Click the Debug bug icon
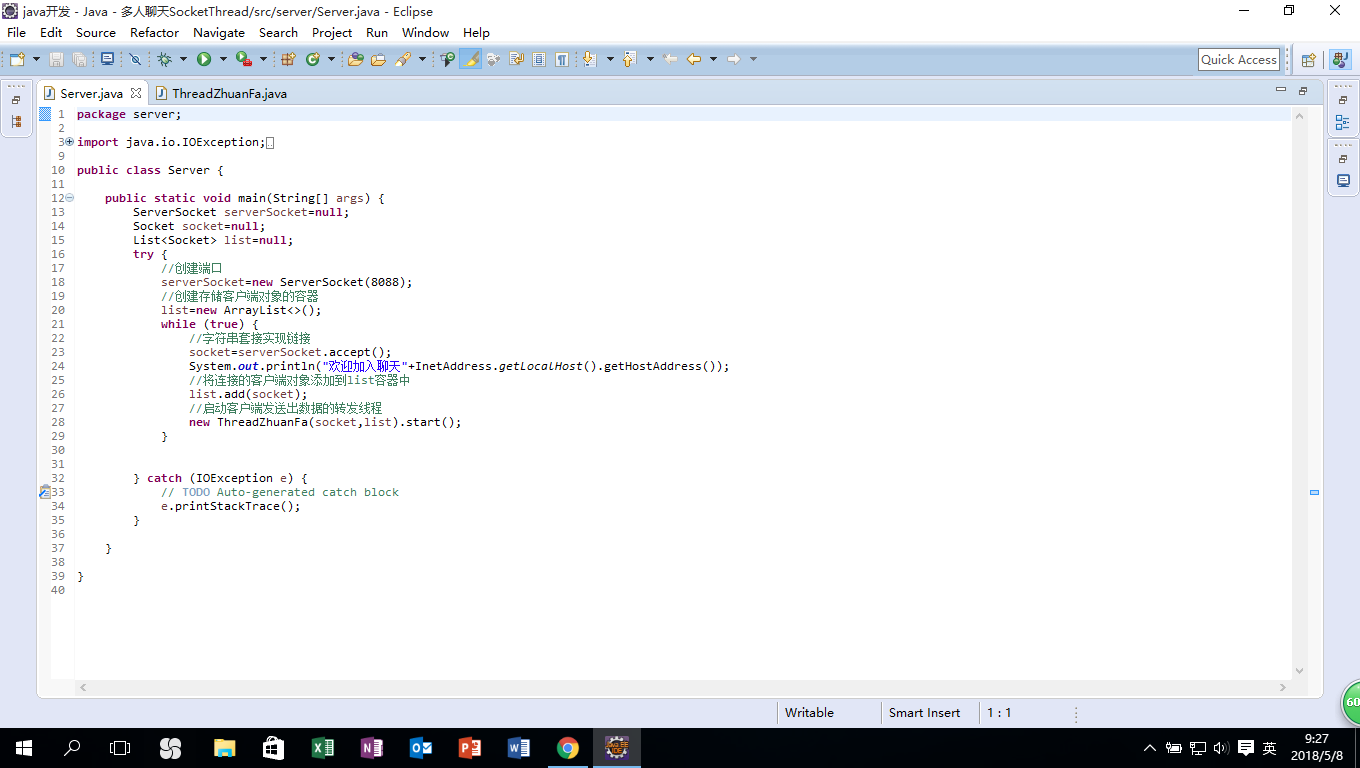 pos(165,60)
